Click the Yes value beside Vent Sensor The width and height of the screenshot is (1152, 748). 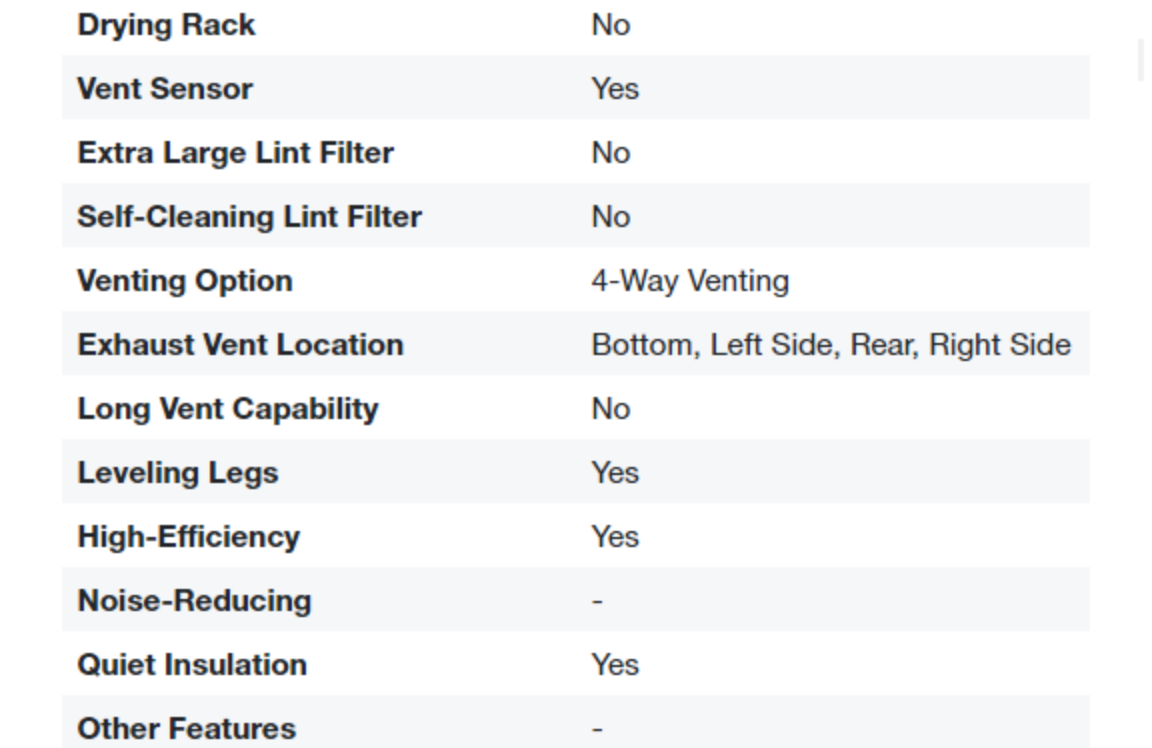click(615, 89)
